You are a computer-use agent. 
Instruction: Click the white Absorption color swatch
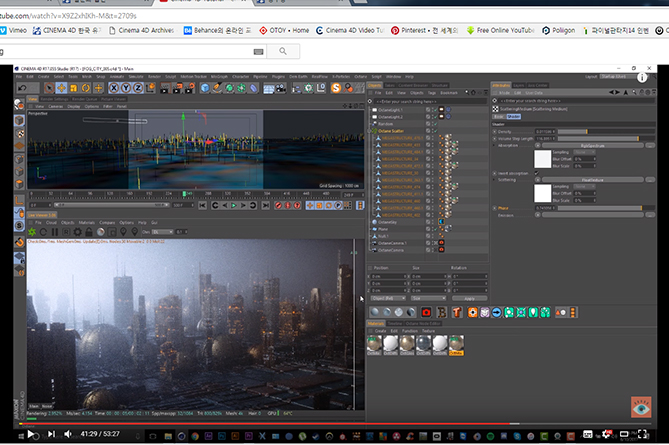(543, 159)
